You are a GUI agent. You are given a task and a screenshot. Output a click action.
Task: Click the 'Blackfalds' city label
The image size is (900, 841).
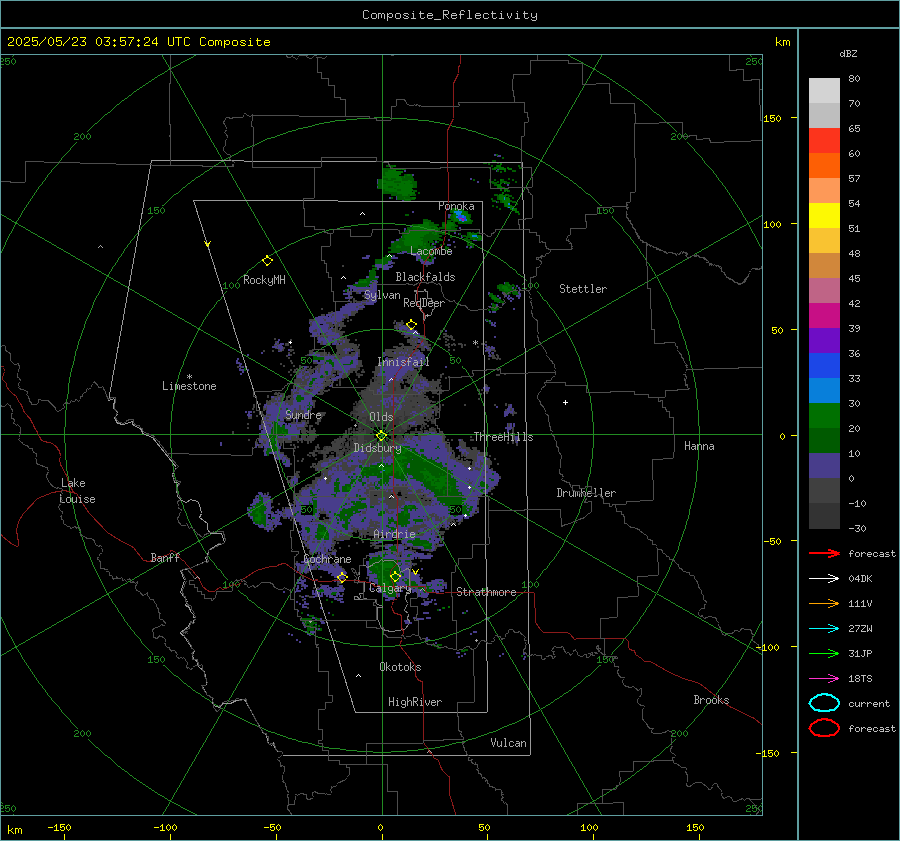click(425, 277)
